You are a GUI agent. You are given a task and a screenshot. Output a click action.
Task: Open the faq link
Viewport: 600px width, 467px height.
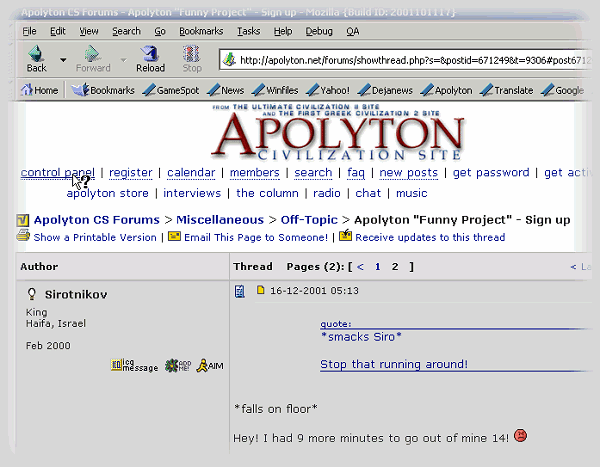(356, 173)
